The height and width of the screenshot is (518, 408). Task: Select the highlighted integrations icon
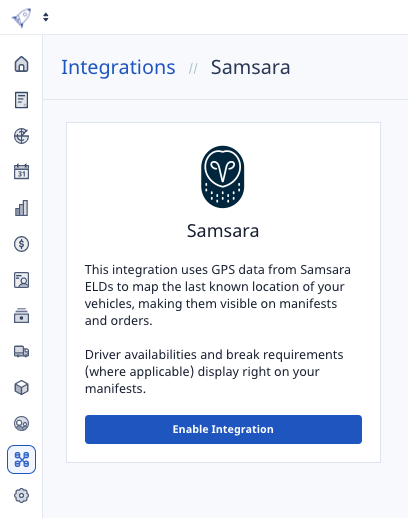pos(21,459)
